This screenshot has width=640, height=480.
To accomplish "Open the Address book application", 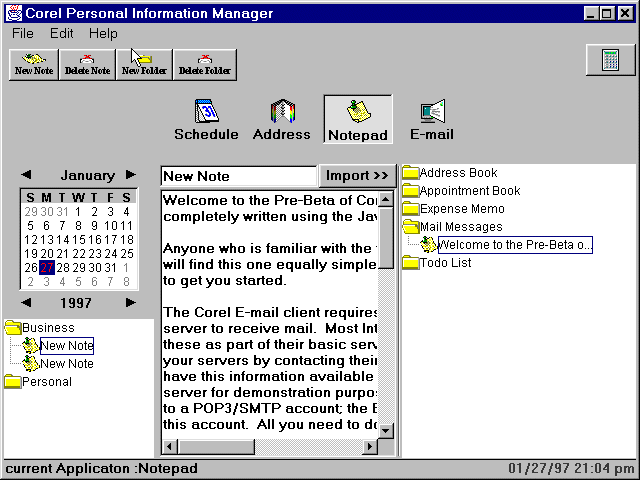I will point(282,120).
